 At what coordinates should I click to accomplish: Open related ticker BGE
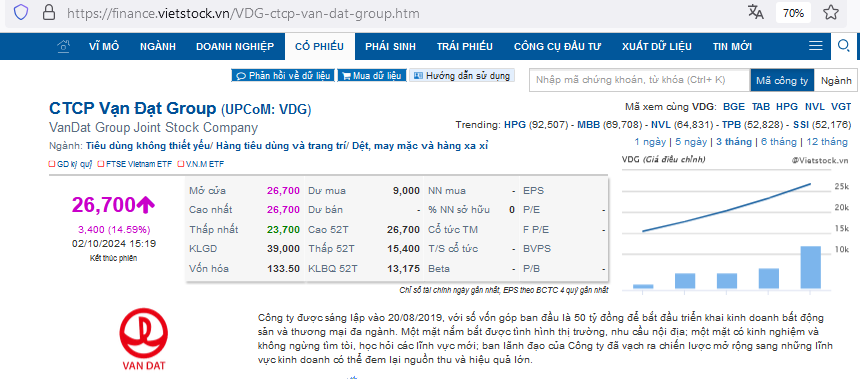coord(734,106)
